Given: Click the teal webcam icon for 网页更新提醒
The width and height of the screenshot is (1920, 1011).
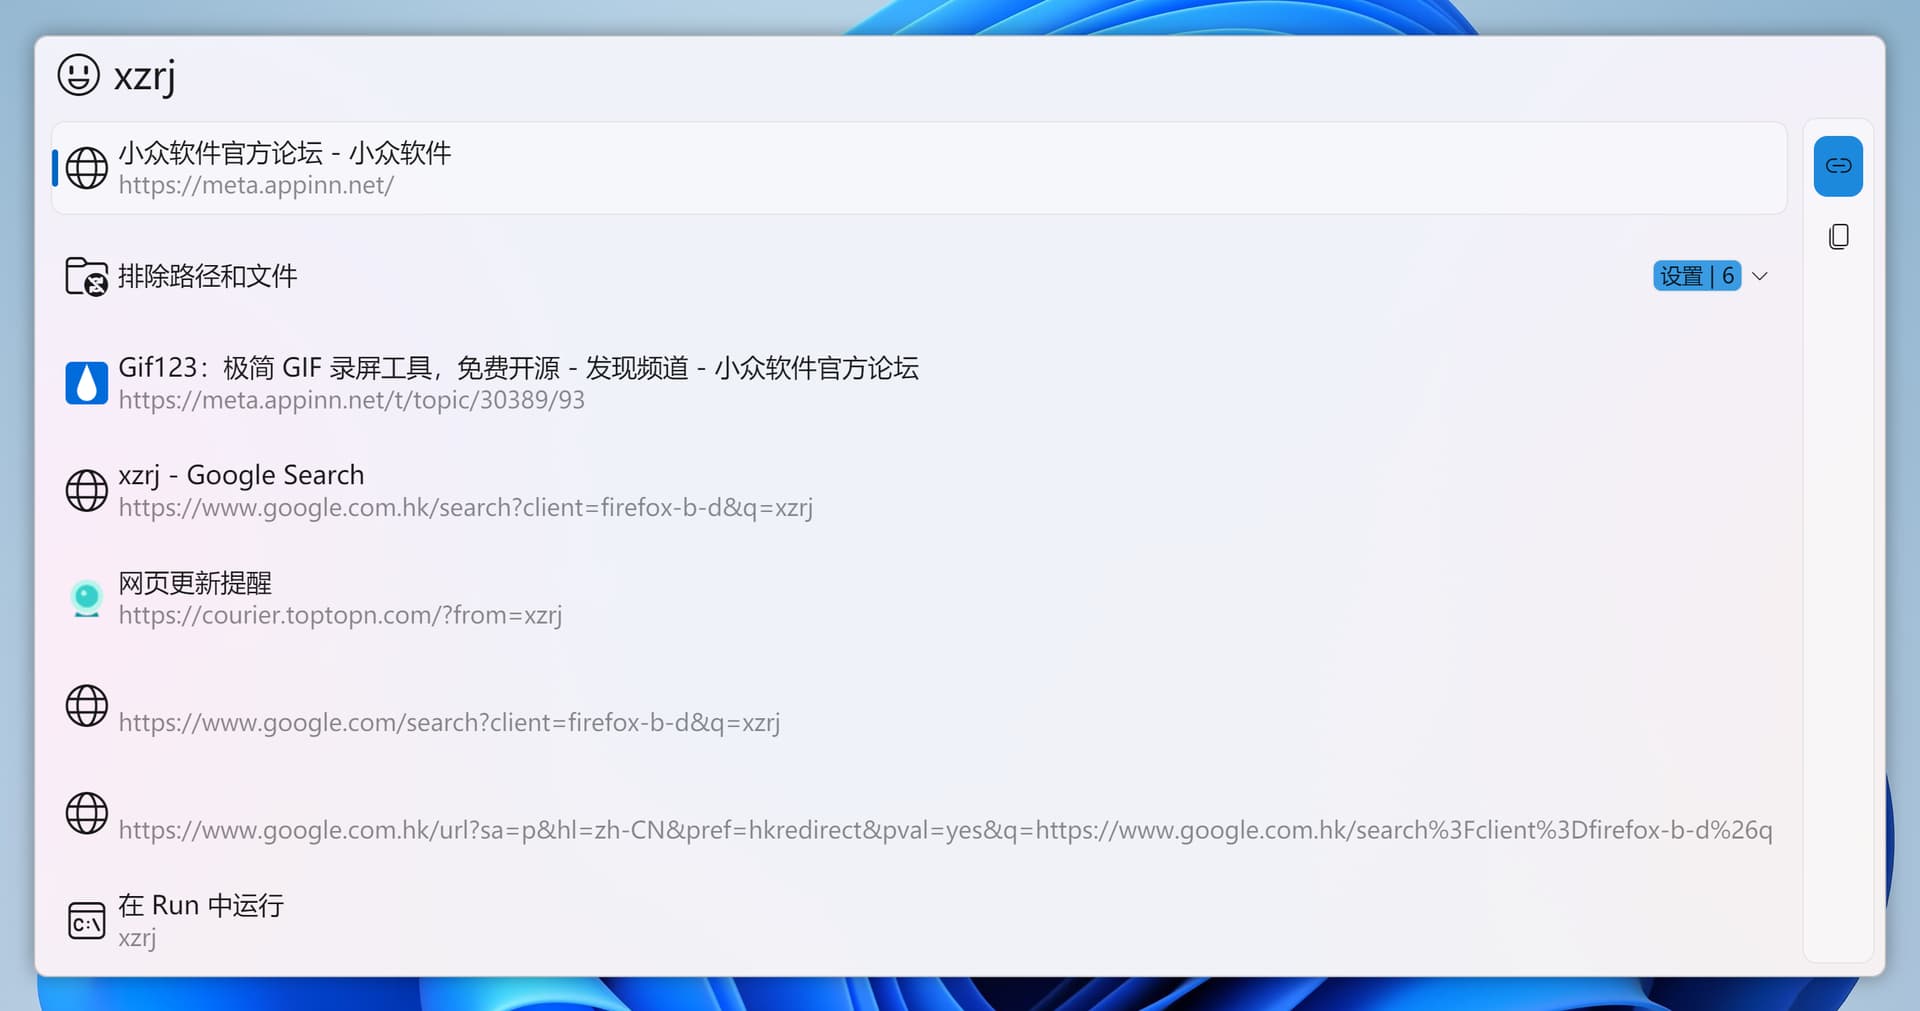Looking at the screenshot, I should point(86,598).
